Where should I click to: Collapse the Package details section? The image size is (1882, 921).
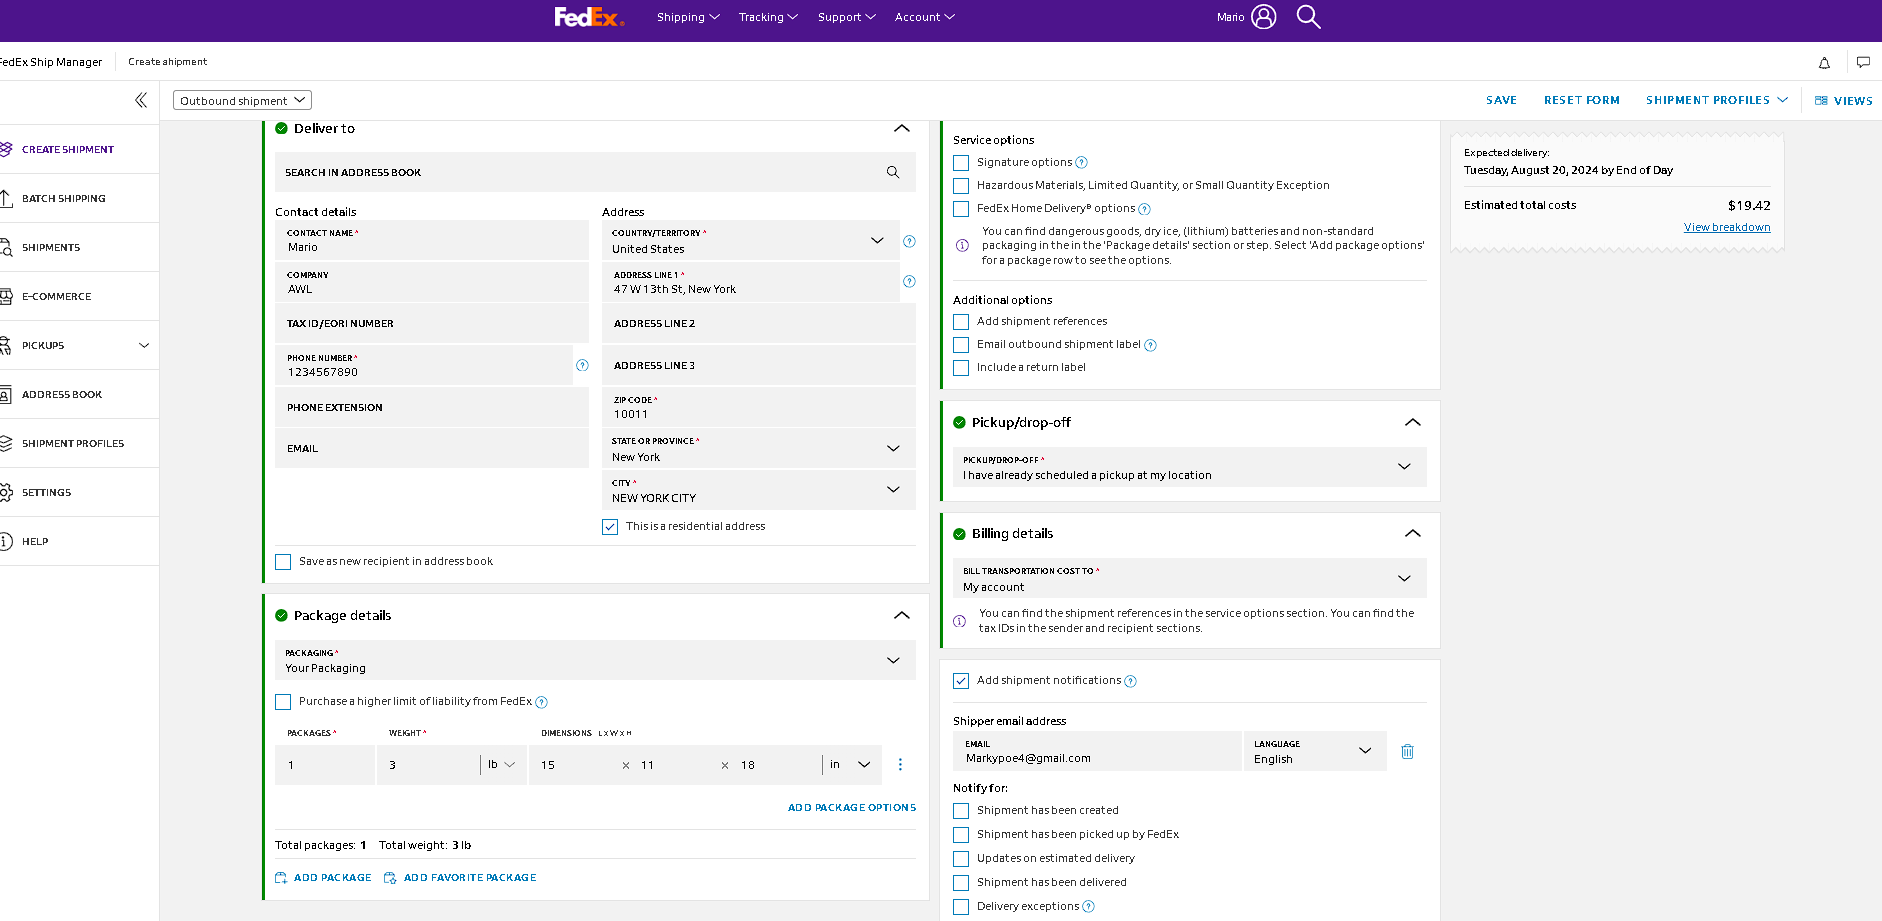coord(902,615)
